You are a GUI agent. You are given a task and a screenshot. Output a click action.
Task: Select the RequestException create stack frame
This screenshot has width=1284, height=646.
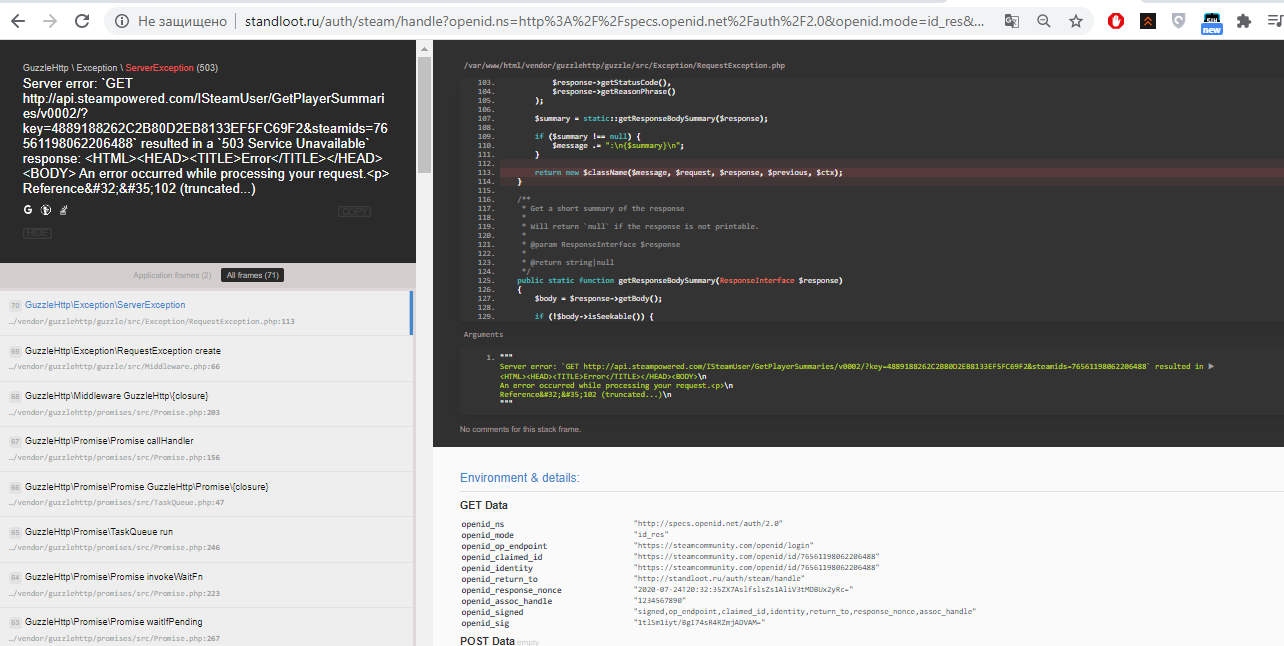click(x=123, y=351)
